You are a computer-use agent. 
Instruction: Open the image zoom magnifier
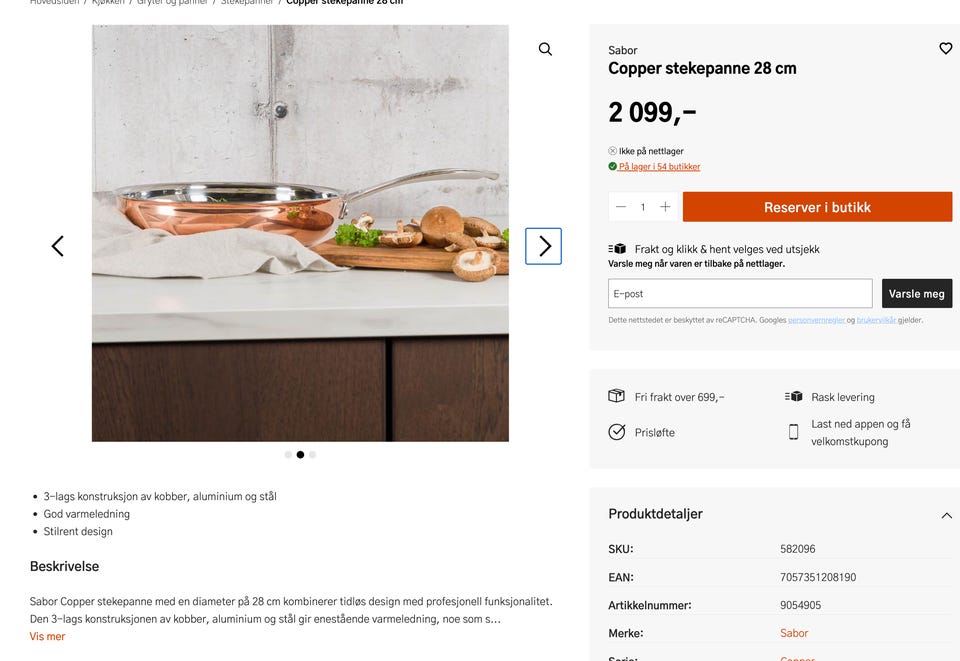pyautogui.click(x=545, y=48)
